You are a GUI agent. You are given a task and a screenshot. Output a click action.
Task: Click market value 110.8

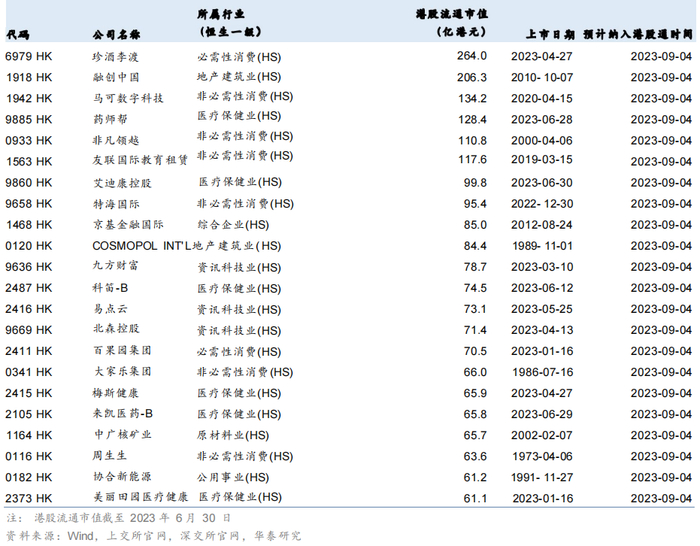click(472, 140)
